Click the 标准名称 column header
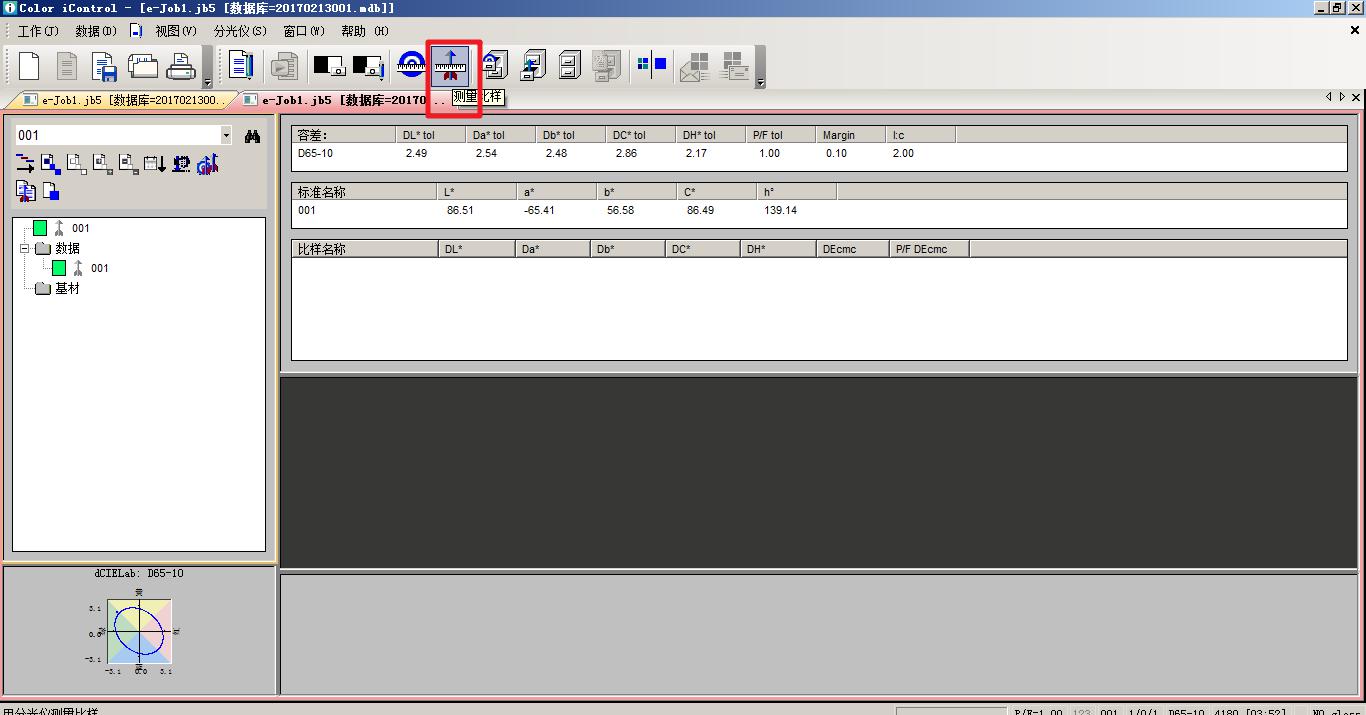Screen dimensions: 1366x715 [x=364, y=192]
